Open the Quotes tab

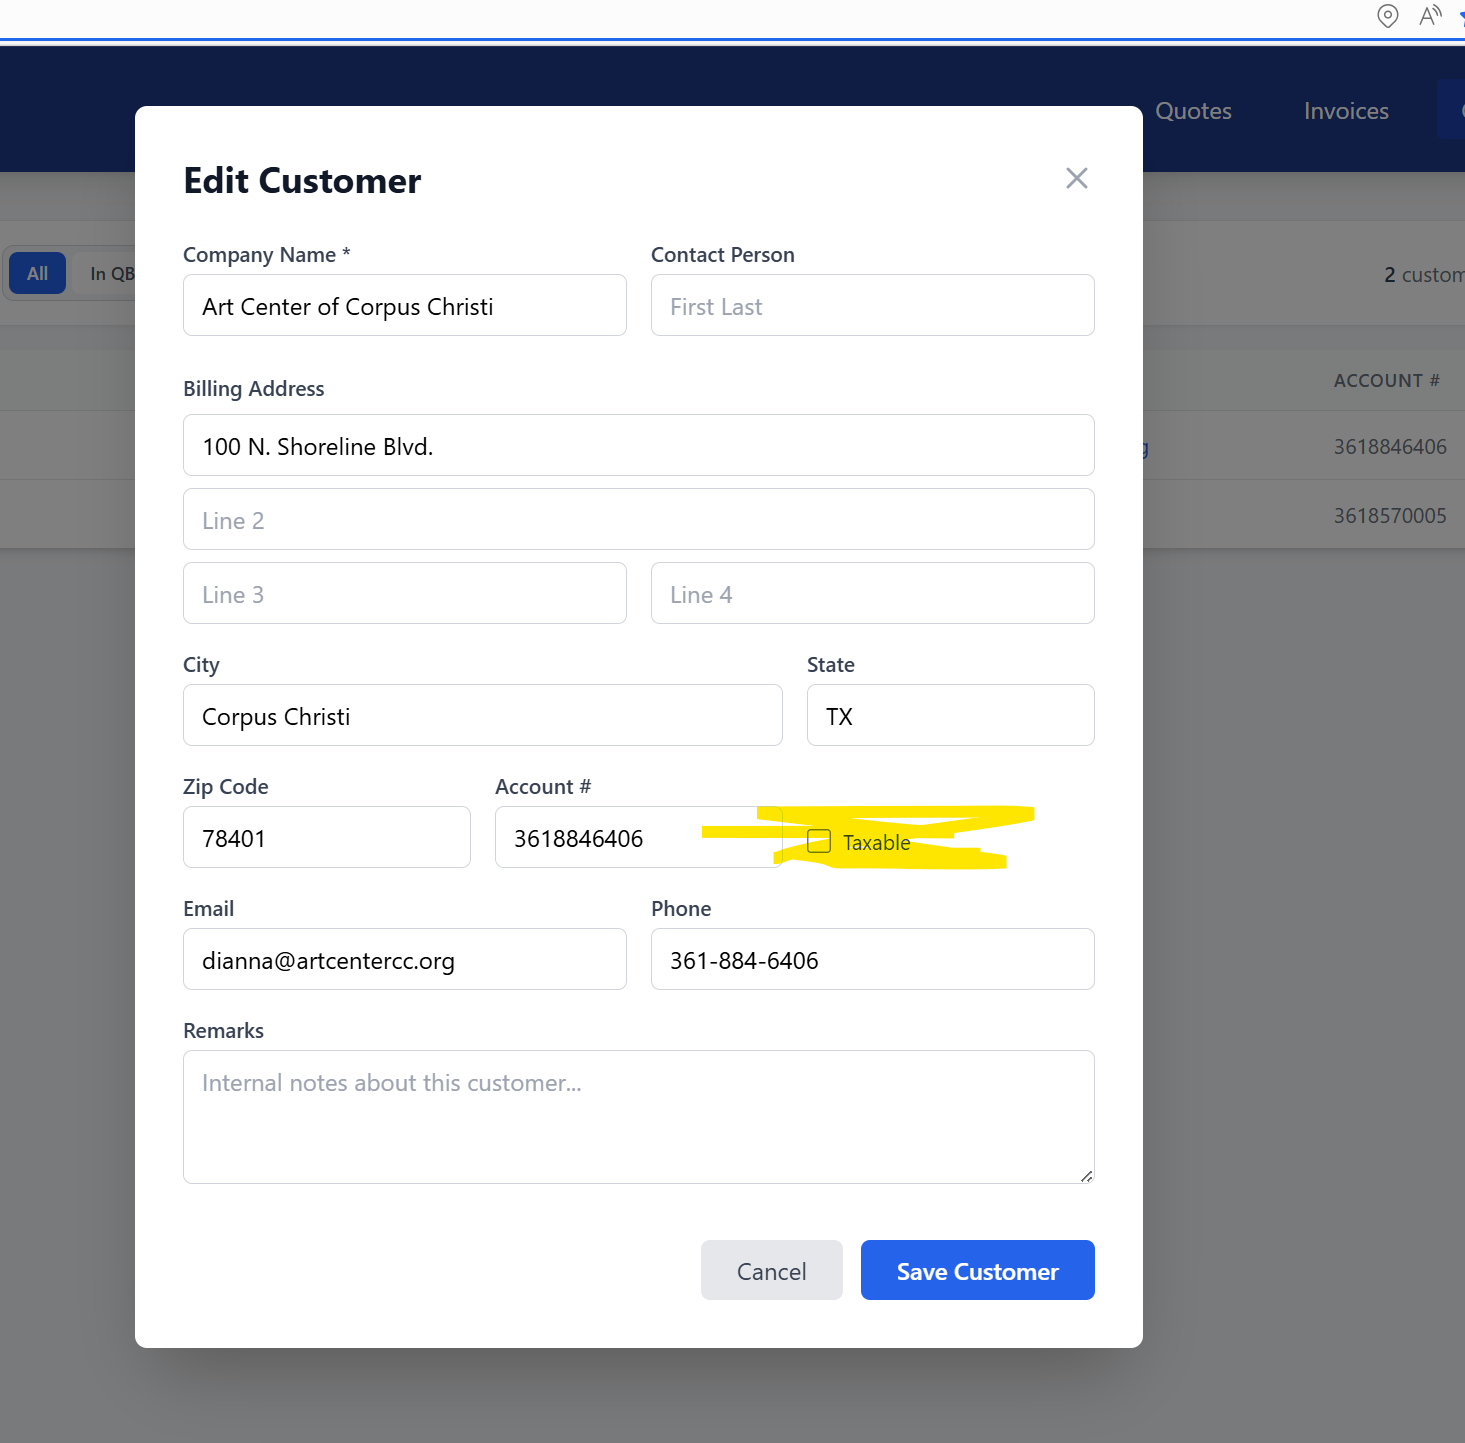click(1193, 111)
